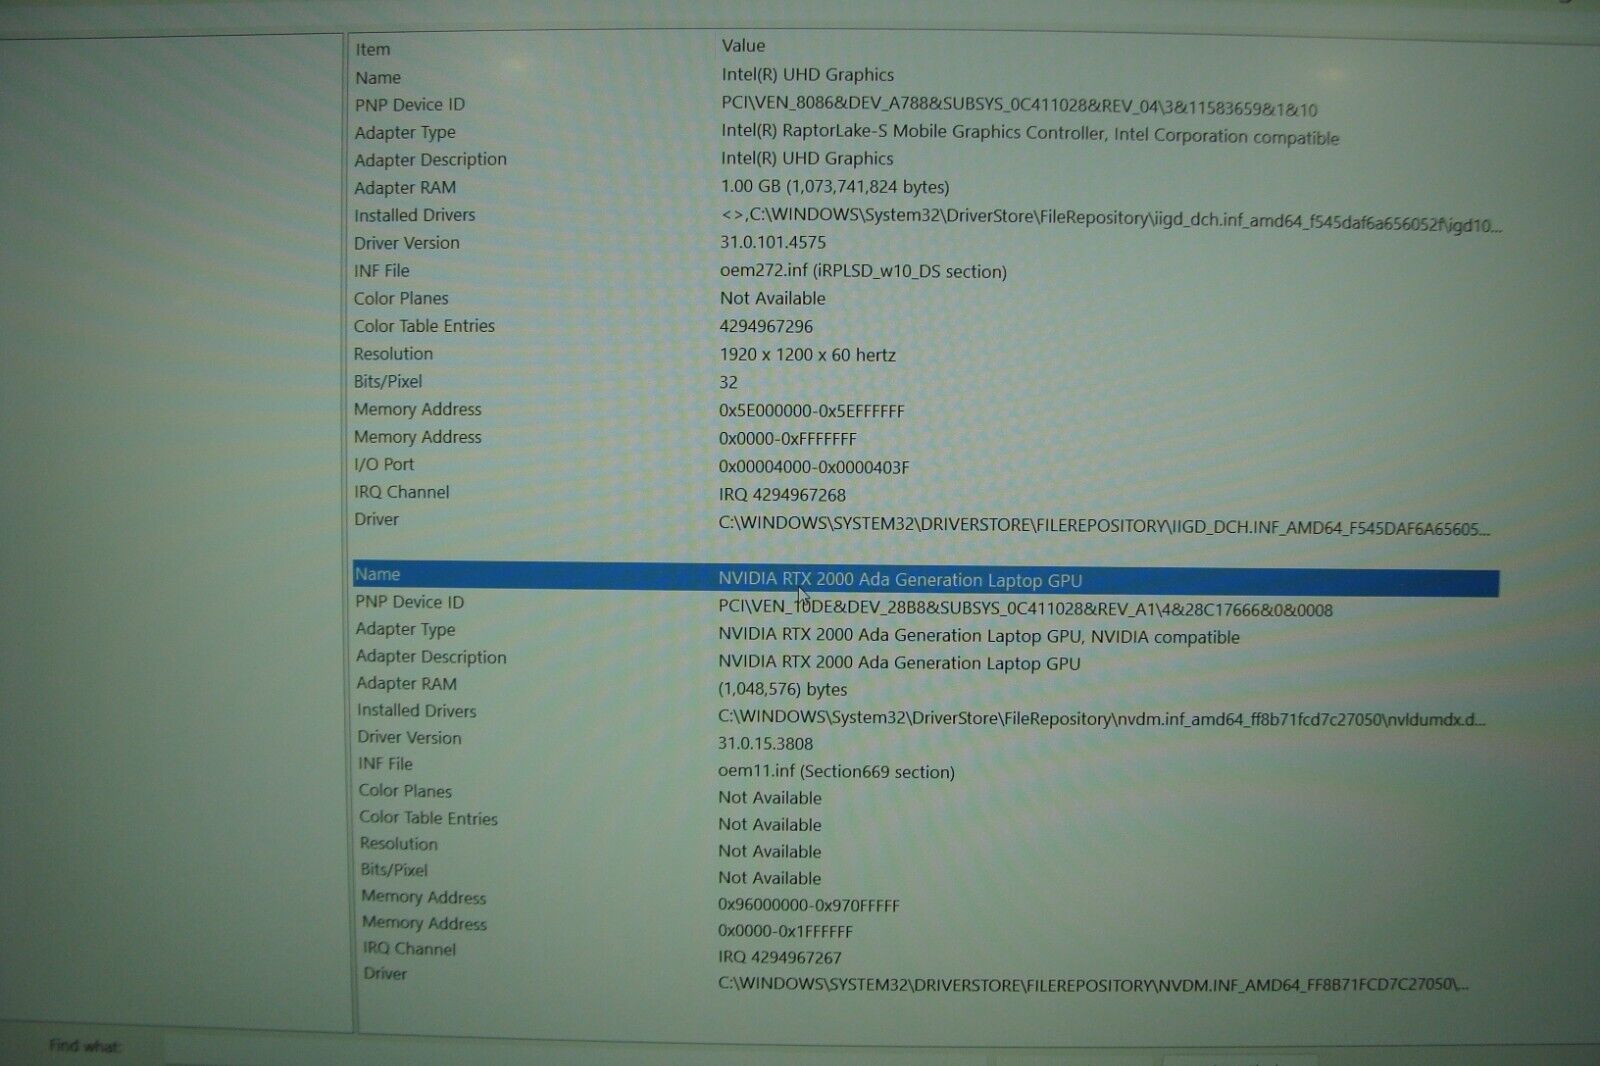Click IRQ Channel value IRQ 4294967268
This screenshot has width=1600, height=1066.
tap(782, 495)
